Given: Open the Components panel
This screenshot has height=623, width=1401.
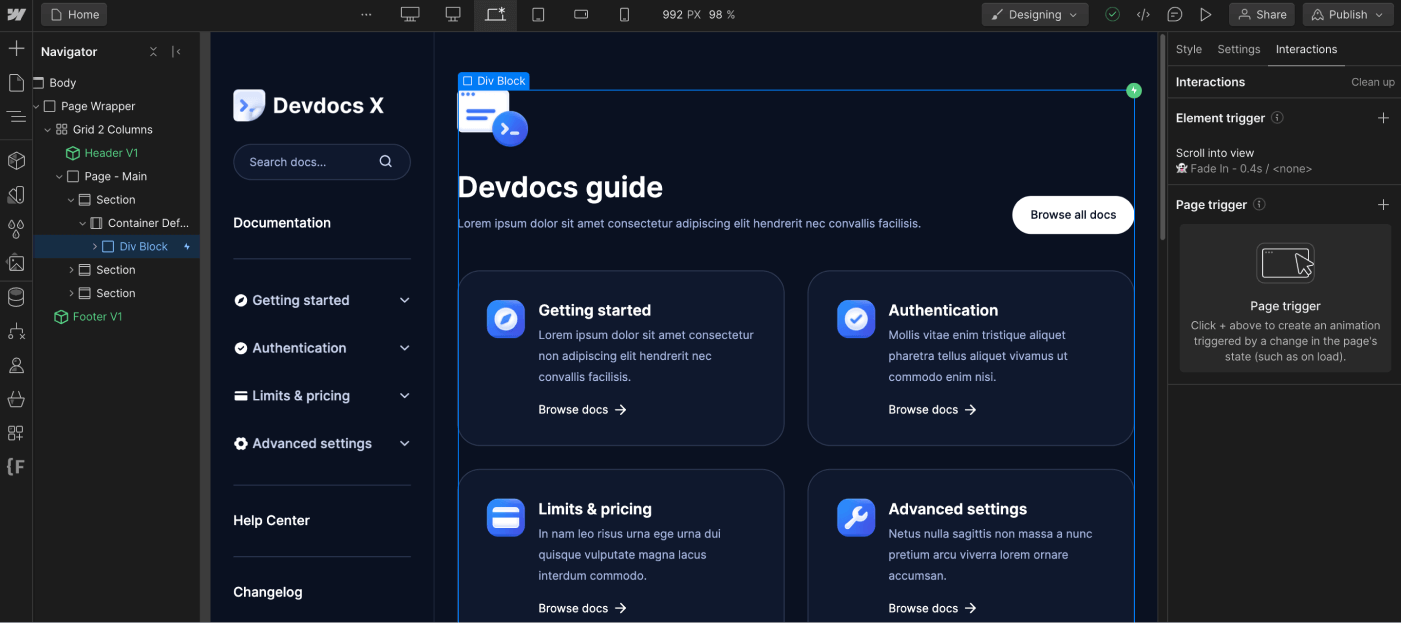Looking at the screenshot, I should (16, 159).
